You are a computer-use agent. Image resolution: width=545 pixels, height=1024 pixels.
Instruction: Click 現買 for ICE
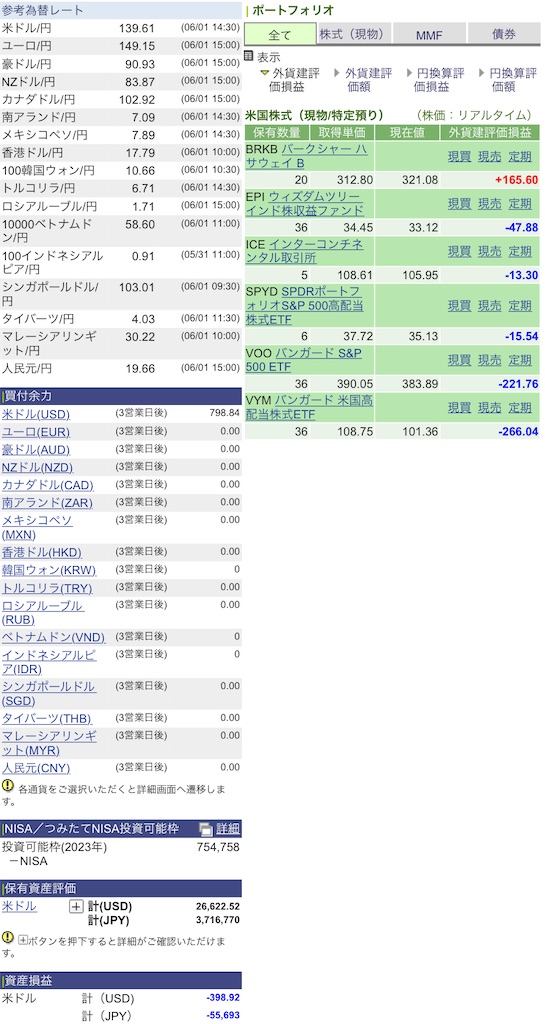click(x=459, y=251)
